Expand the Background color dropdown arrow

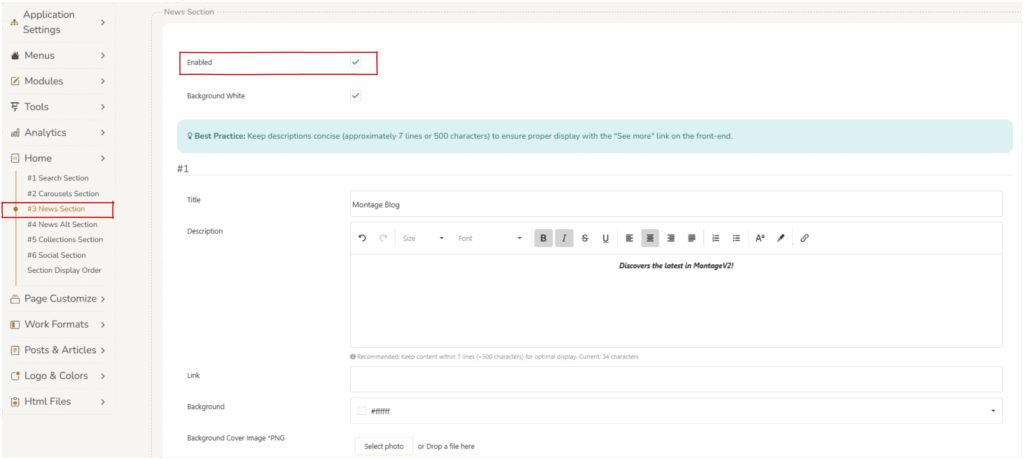pos(993,410)
